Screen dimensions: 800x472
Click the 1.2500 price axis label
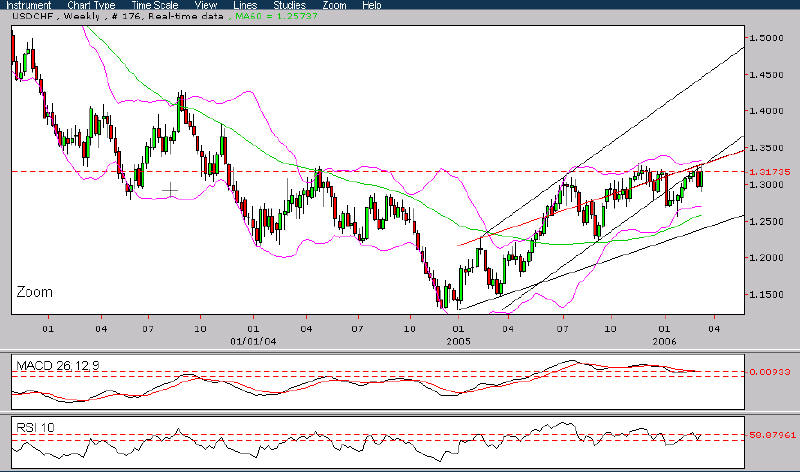tap(766, 221)
